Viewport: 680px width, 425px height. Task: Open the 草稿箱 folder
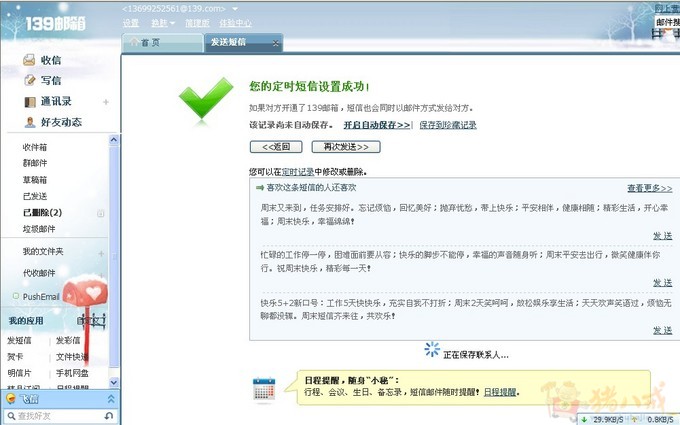point(35,180)
